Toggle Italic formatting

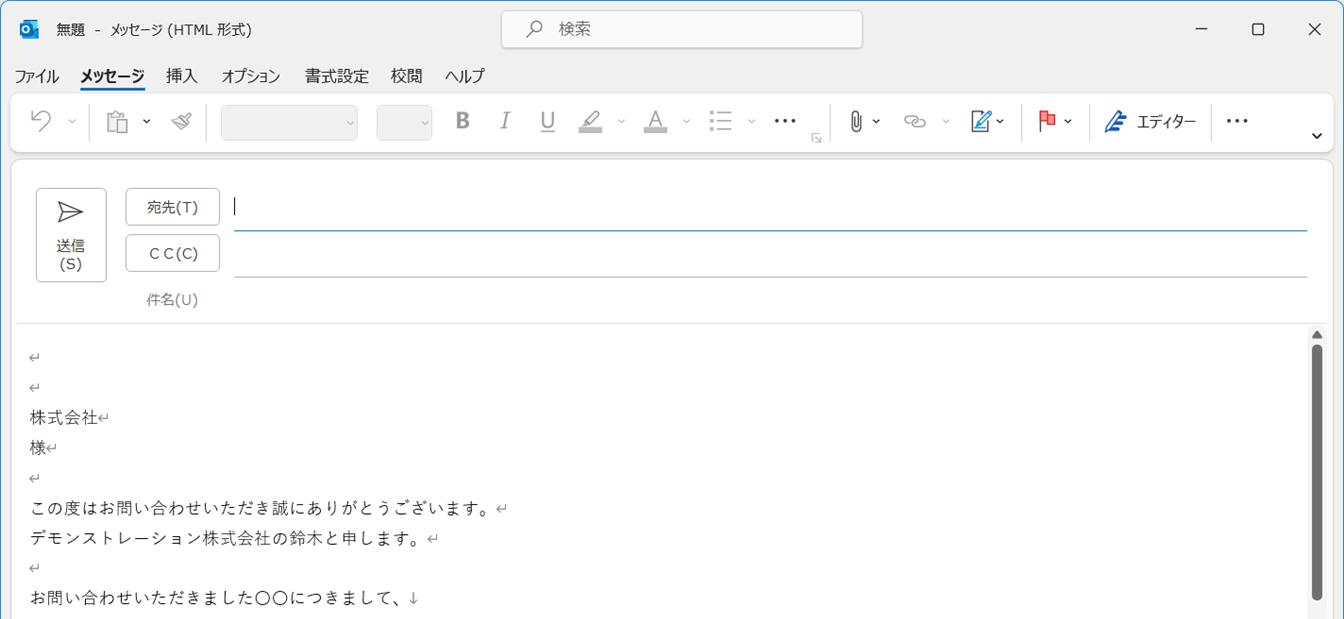click(x=505, y=122)
